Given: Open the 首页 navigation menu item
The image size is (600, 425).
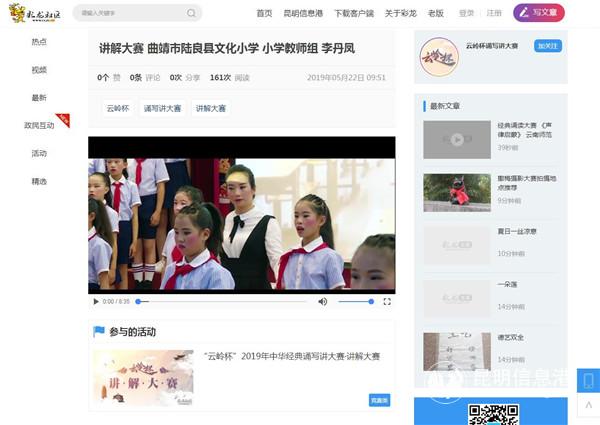Looking at the screenshot, I should (264, 13).
